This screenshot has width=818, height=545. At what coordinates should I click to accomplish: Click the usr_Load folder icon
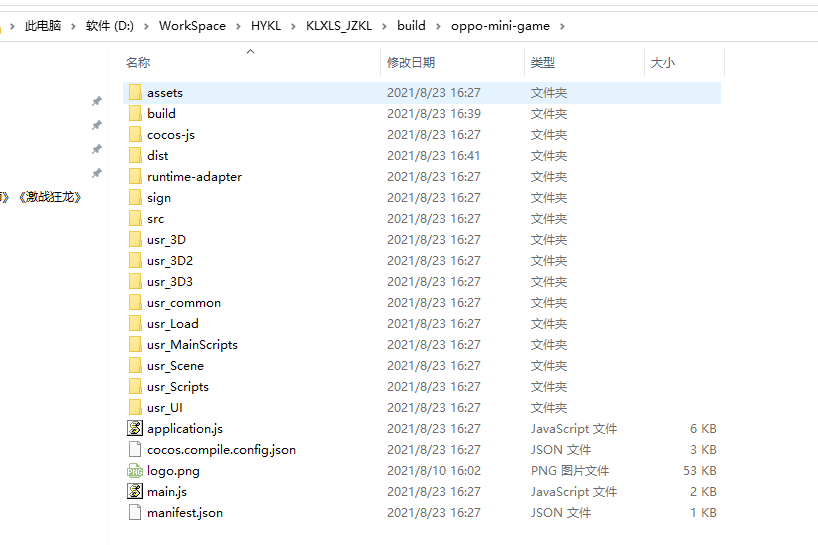[x=135, y=323]
